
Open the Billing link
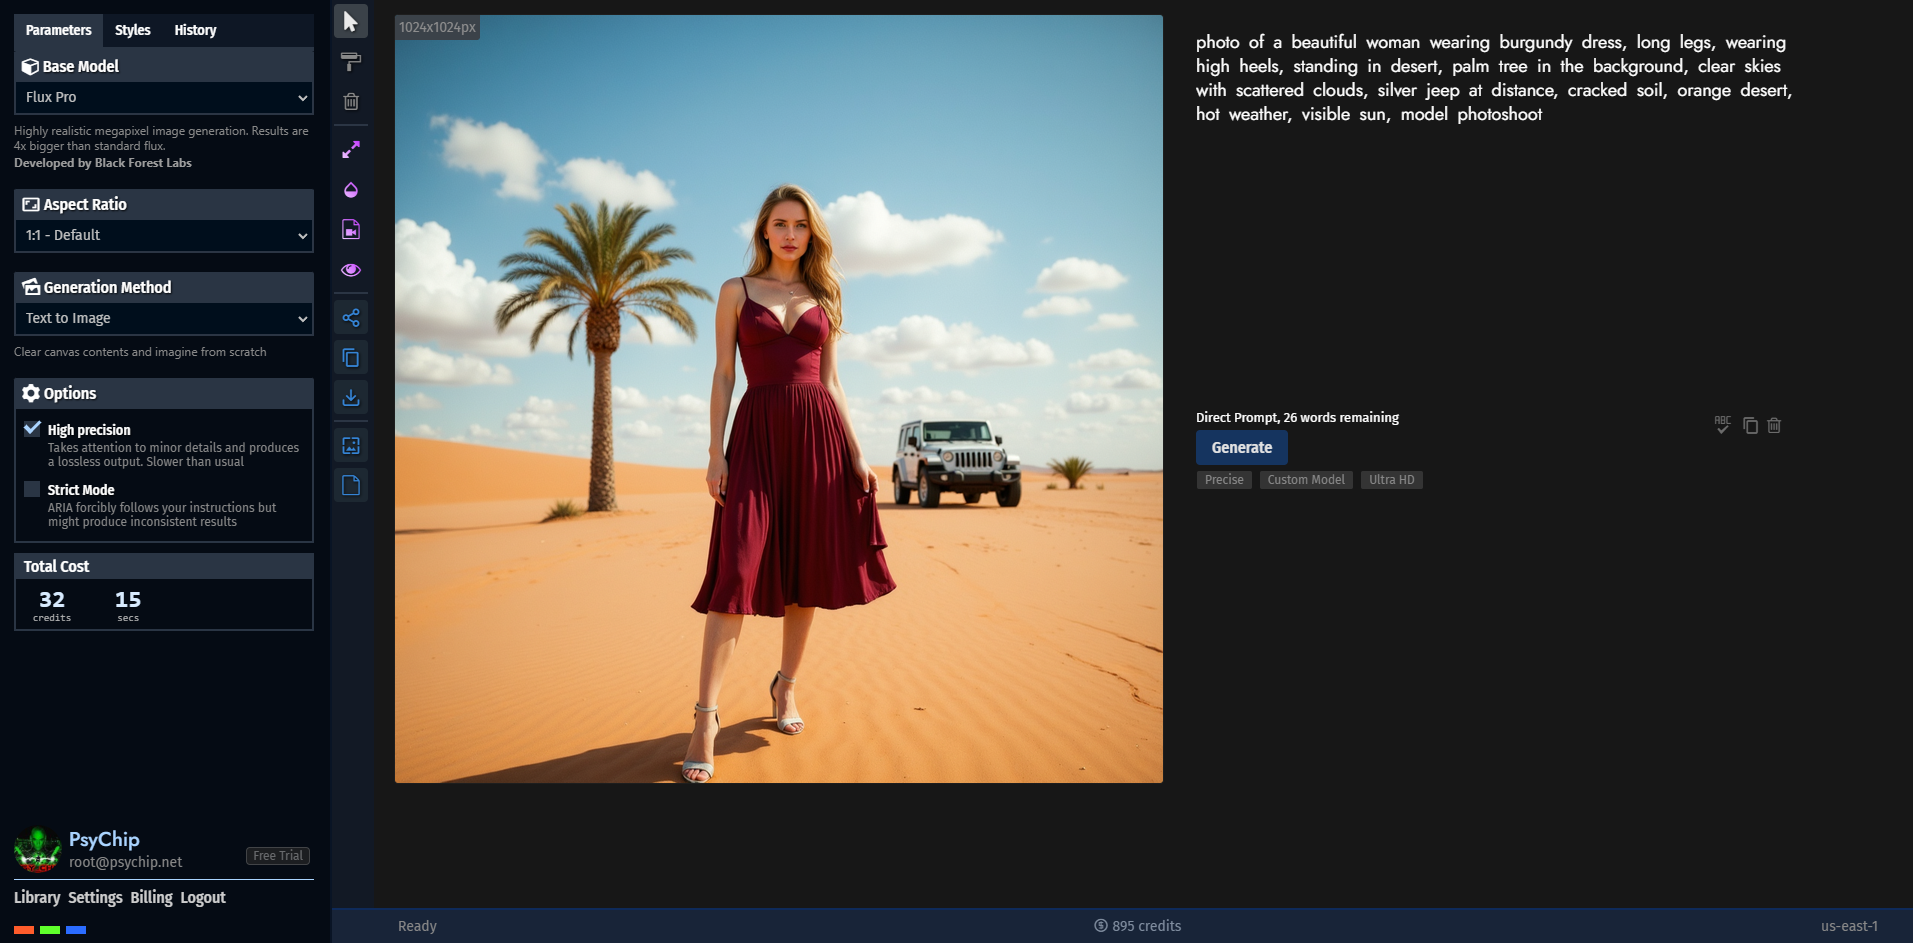click(x=151, y=897)
